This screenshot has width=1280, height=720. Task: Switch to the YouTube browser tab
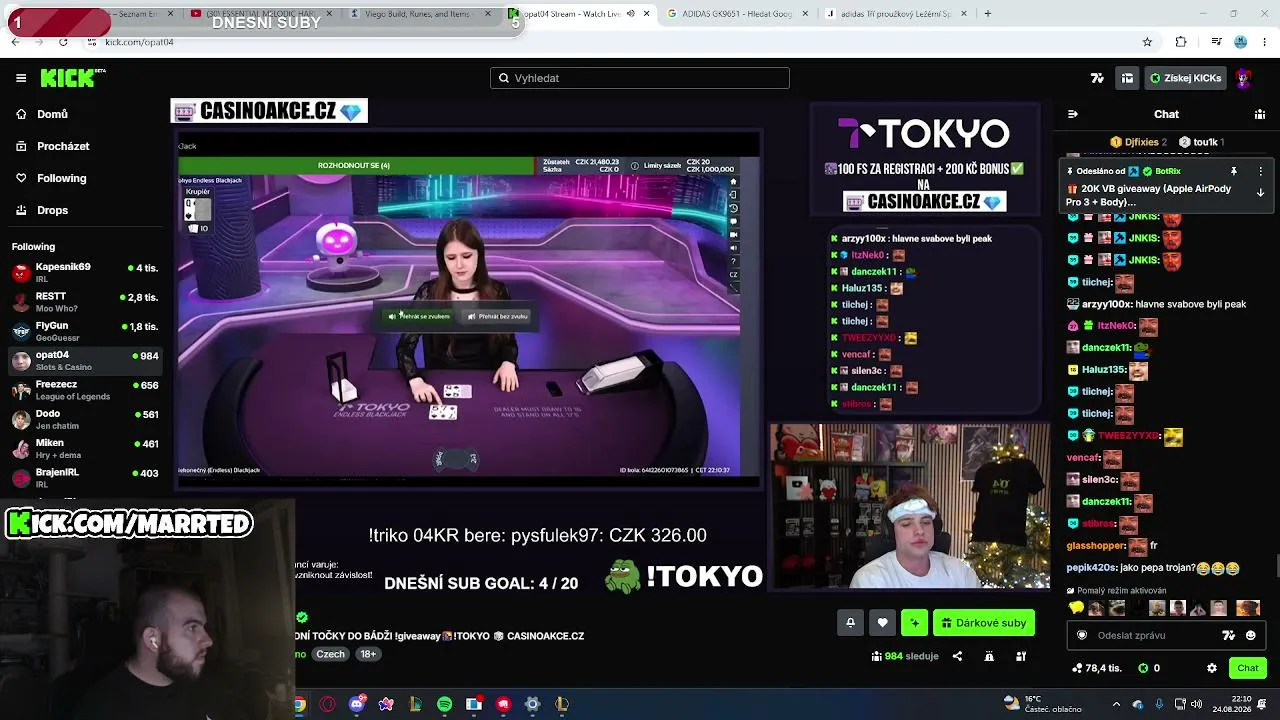pyautogui.click(x=260, y=14)
